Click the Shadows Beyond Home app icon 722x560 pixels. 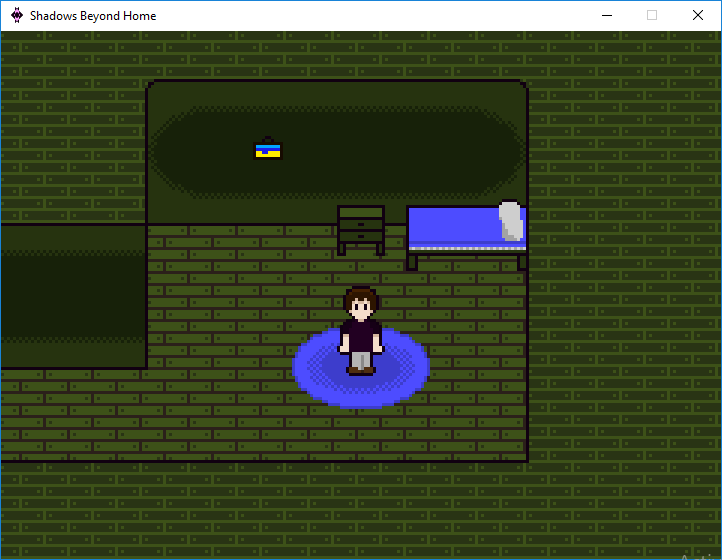(17, 15)
